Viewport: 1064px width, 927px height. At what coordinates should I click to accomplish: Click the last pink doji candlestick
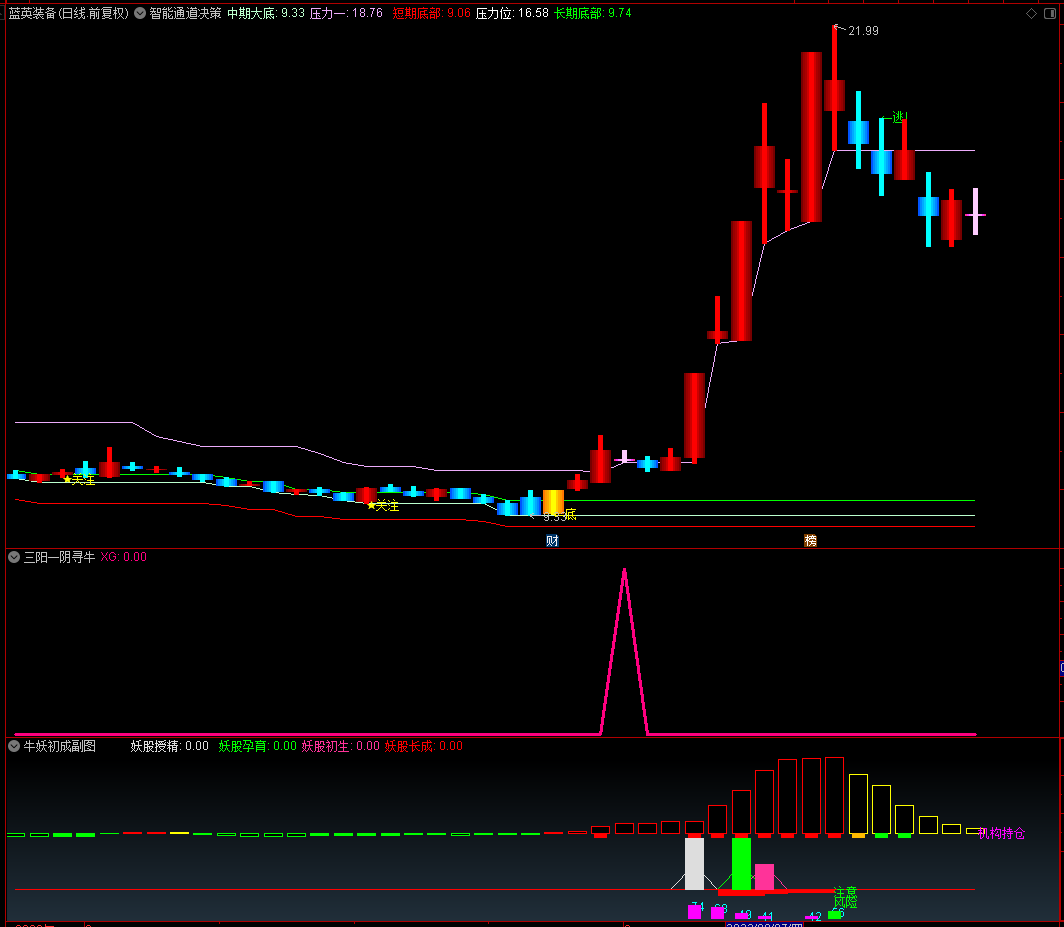[975, 212]
